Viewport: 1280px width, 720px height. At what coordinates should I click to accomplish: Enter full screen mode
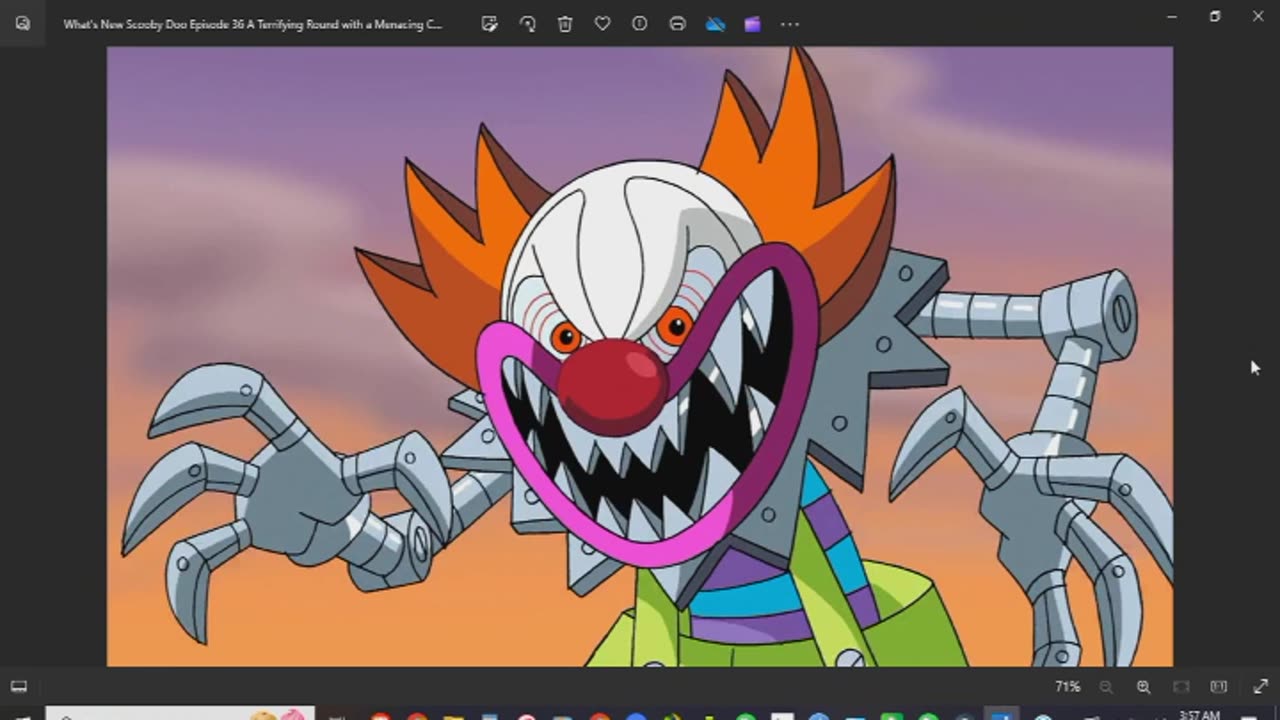(x=1260, y=687)
